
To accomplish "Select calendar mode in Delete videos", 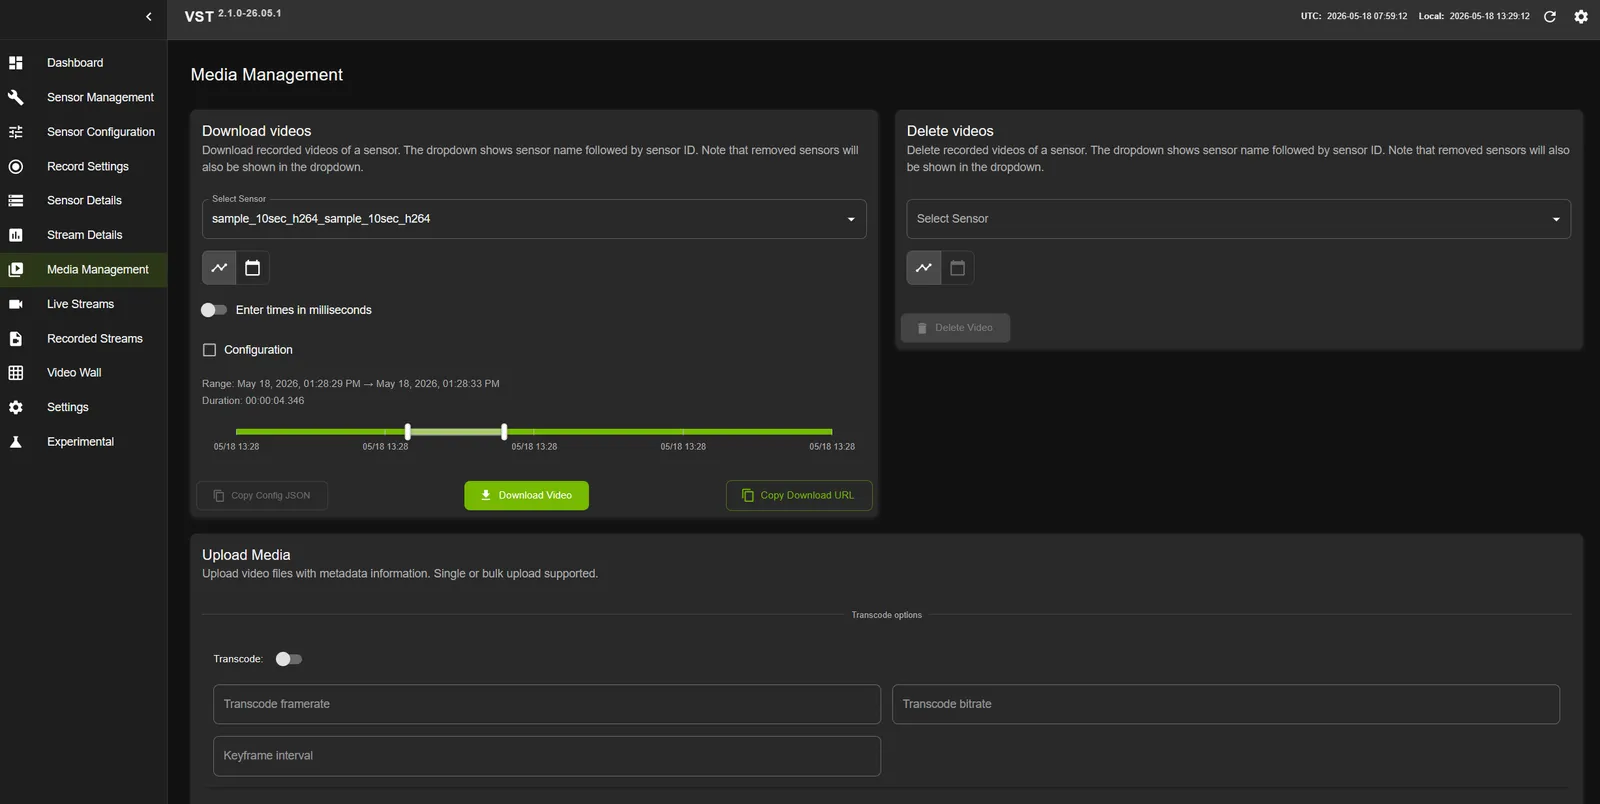I will pos(958,268).
